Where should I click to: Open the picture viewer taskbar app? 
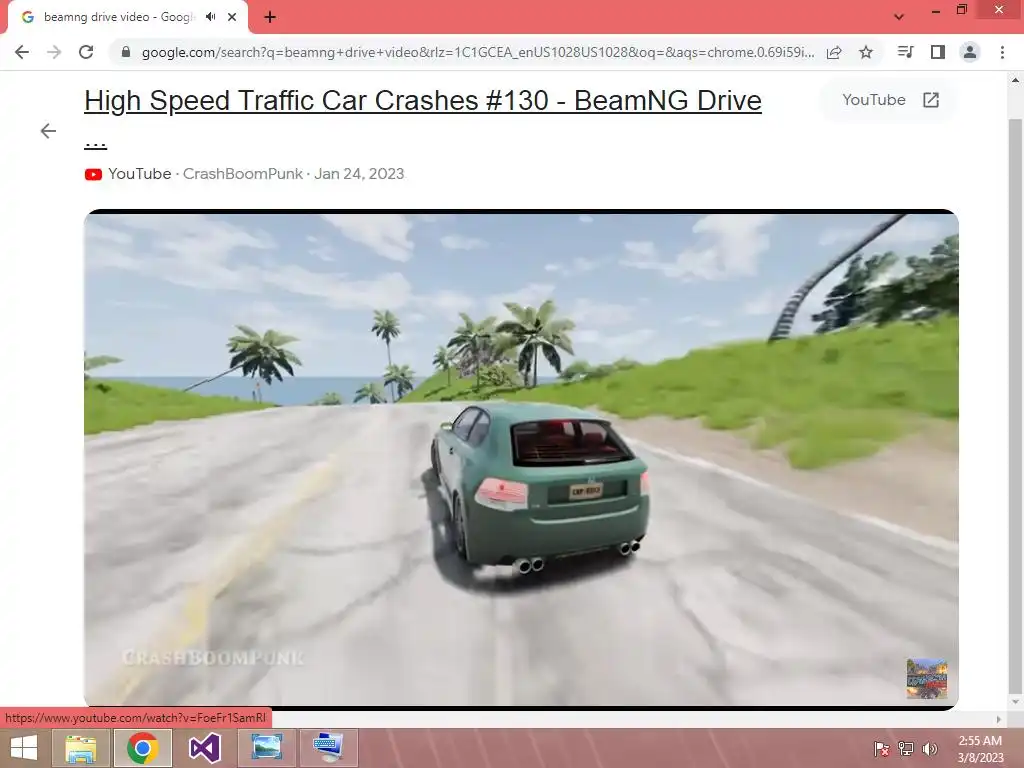[267, 748]
